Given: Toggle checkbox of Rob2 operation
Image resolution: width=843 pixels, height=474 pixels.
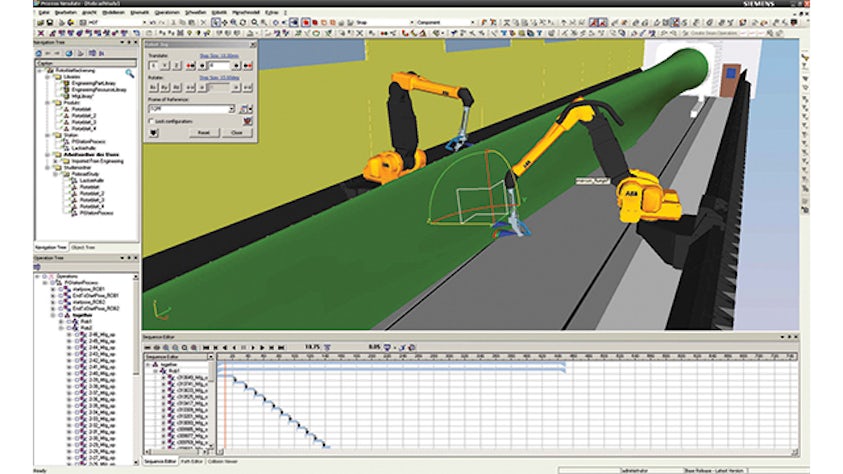Looking at the screenshot, I should pyautogui.click(x=69, y=328).
